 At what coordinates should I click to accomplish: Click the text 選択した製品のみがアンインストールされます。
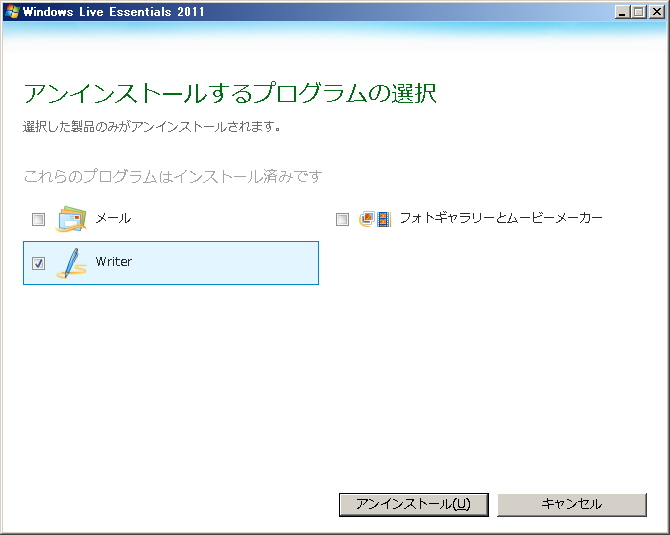[x=152, y=127]
